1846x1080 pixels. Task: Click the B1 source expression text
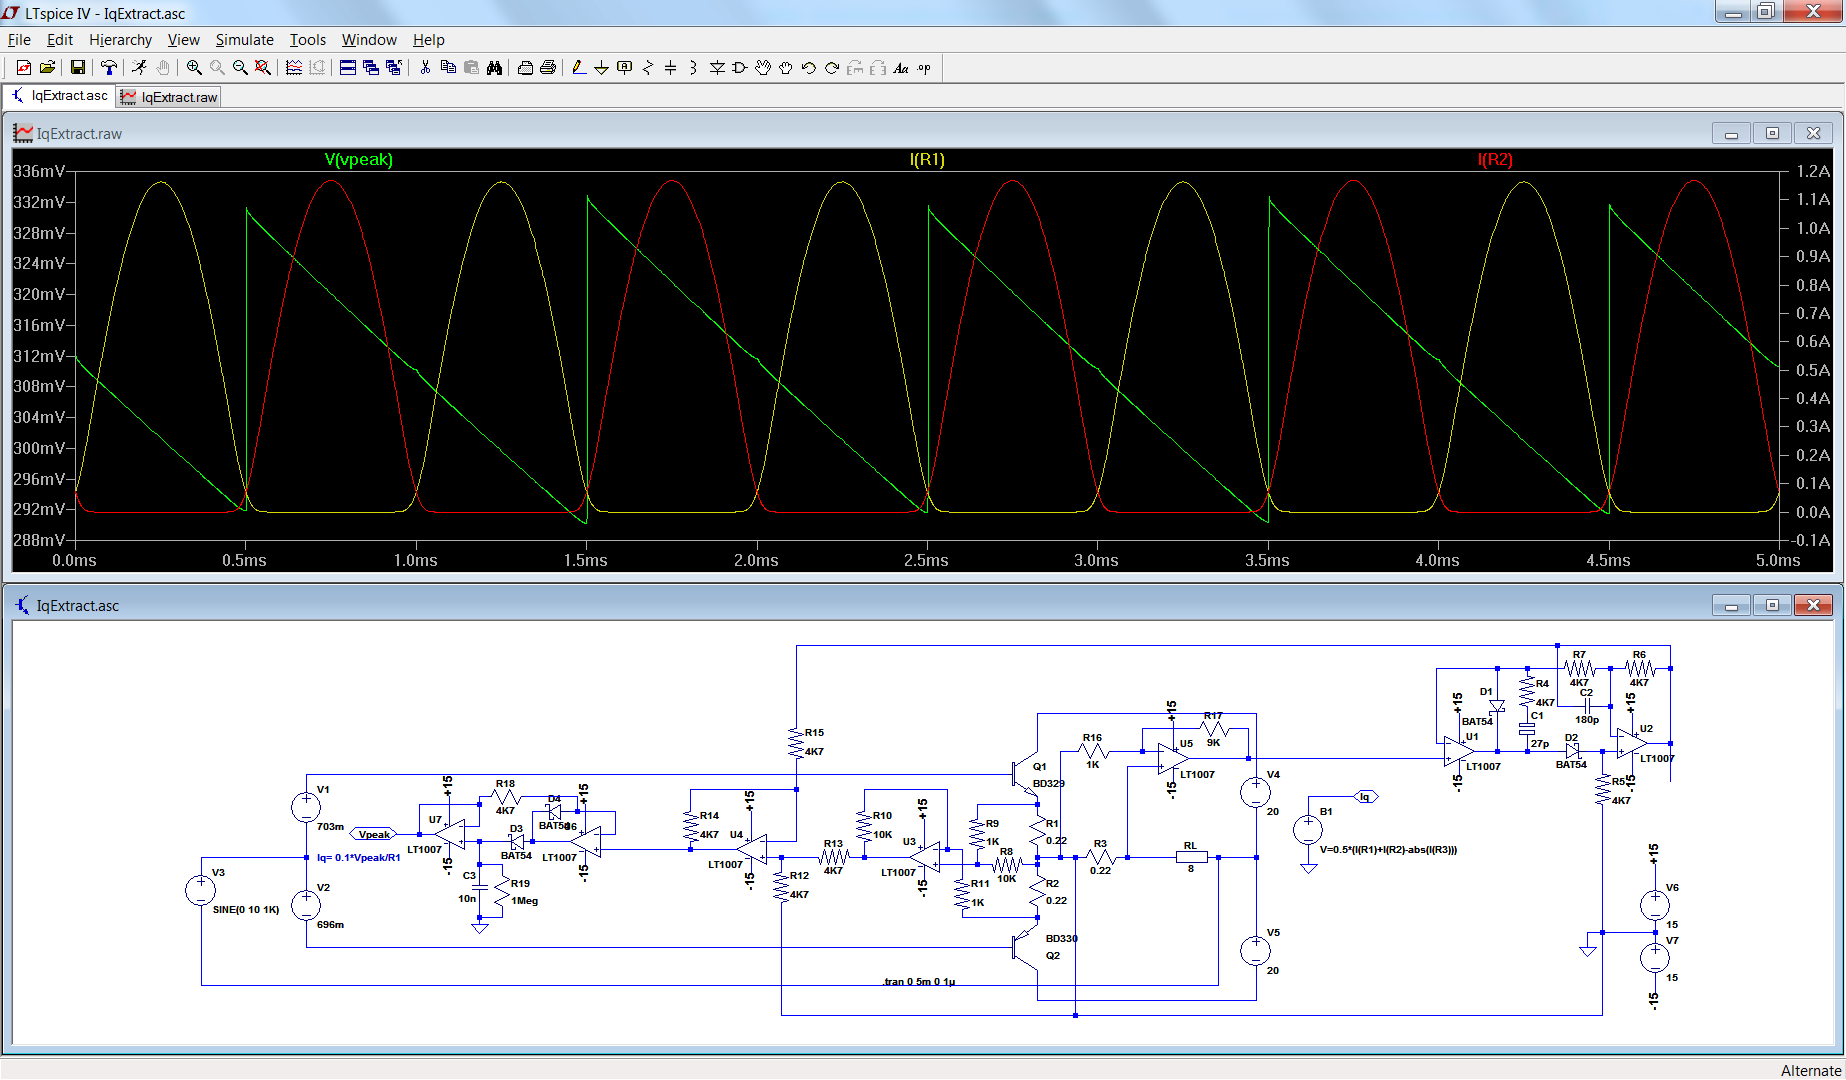coord(1388,850)
